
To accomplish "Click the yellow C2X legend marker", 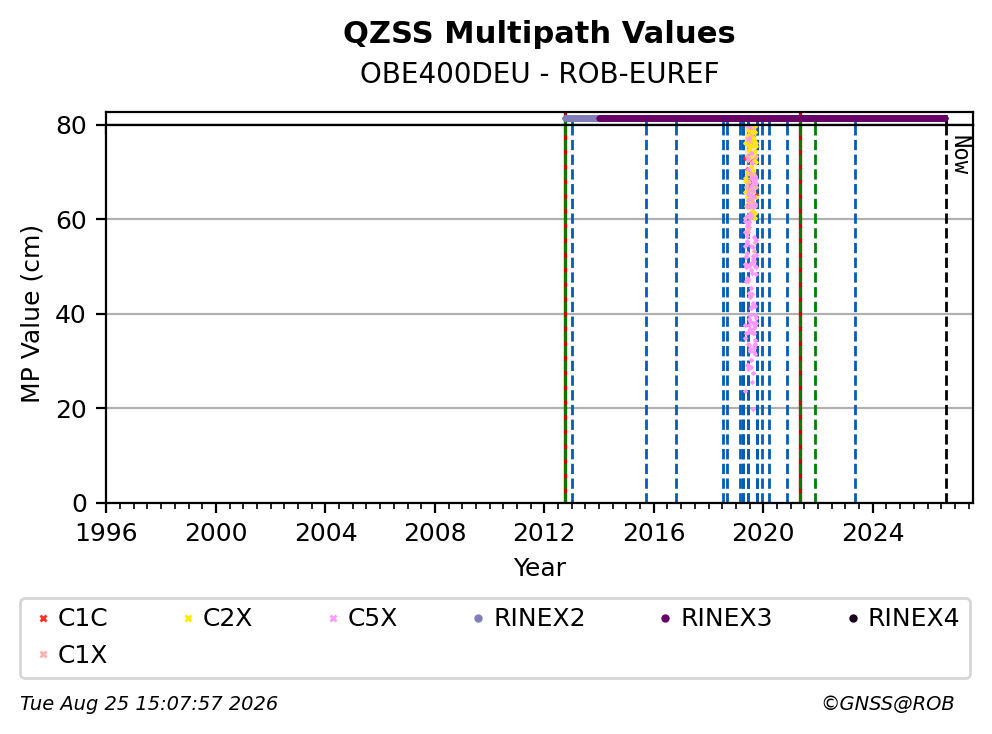I will [188, 618].
